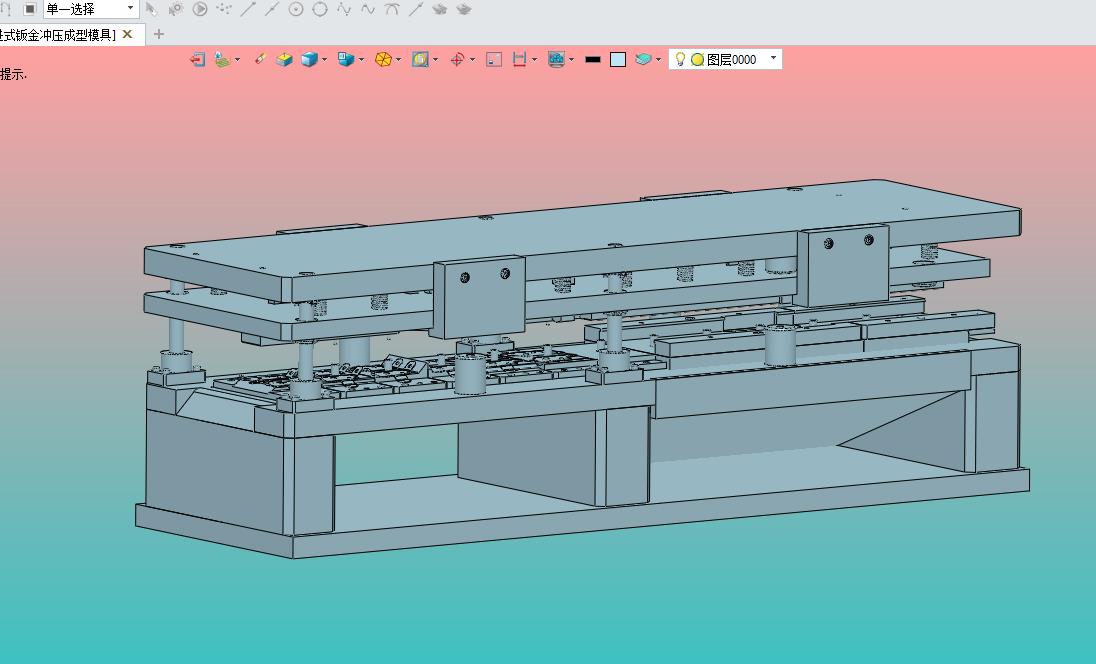Open the black line color swatch
Screen dimensions: 1096x664
[x=593, y=59]
